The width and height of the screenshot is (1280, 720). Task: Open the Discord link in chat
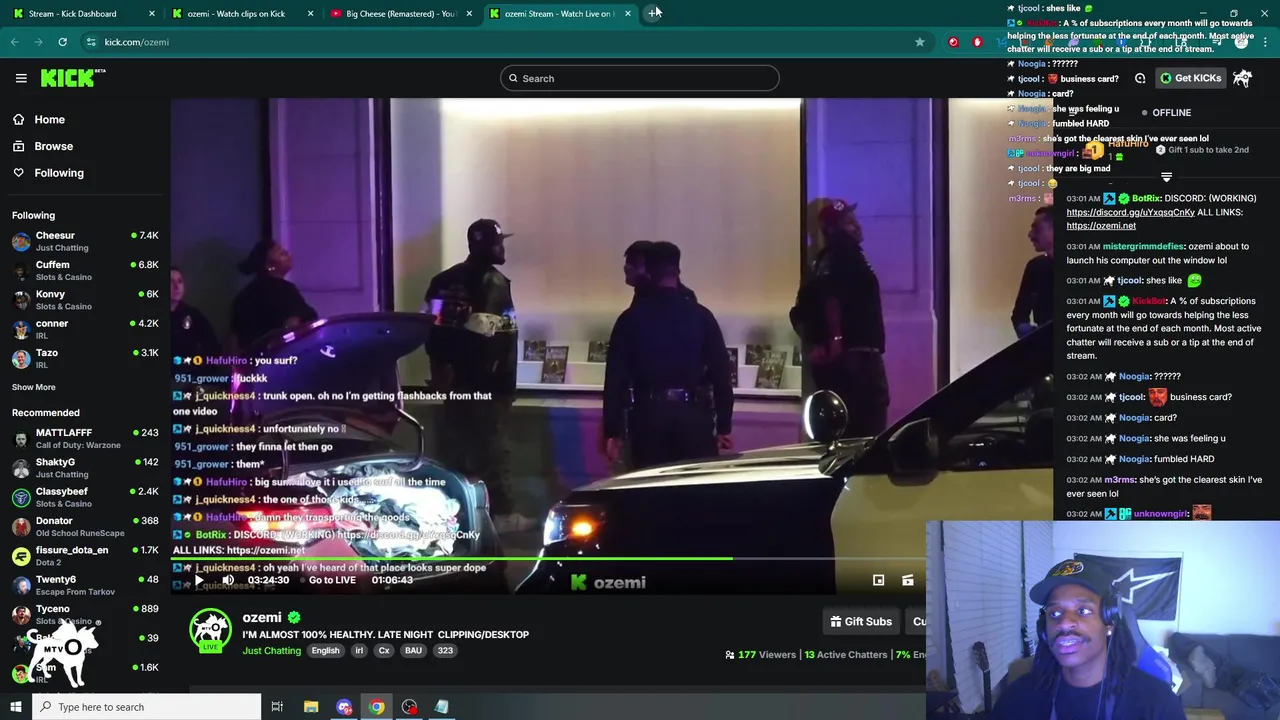(1130, 212)
